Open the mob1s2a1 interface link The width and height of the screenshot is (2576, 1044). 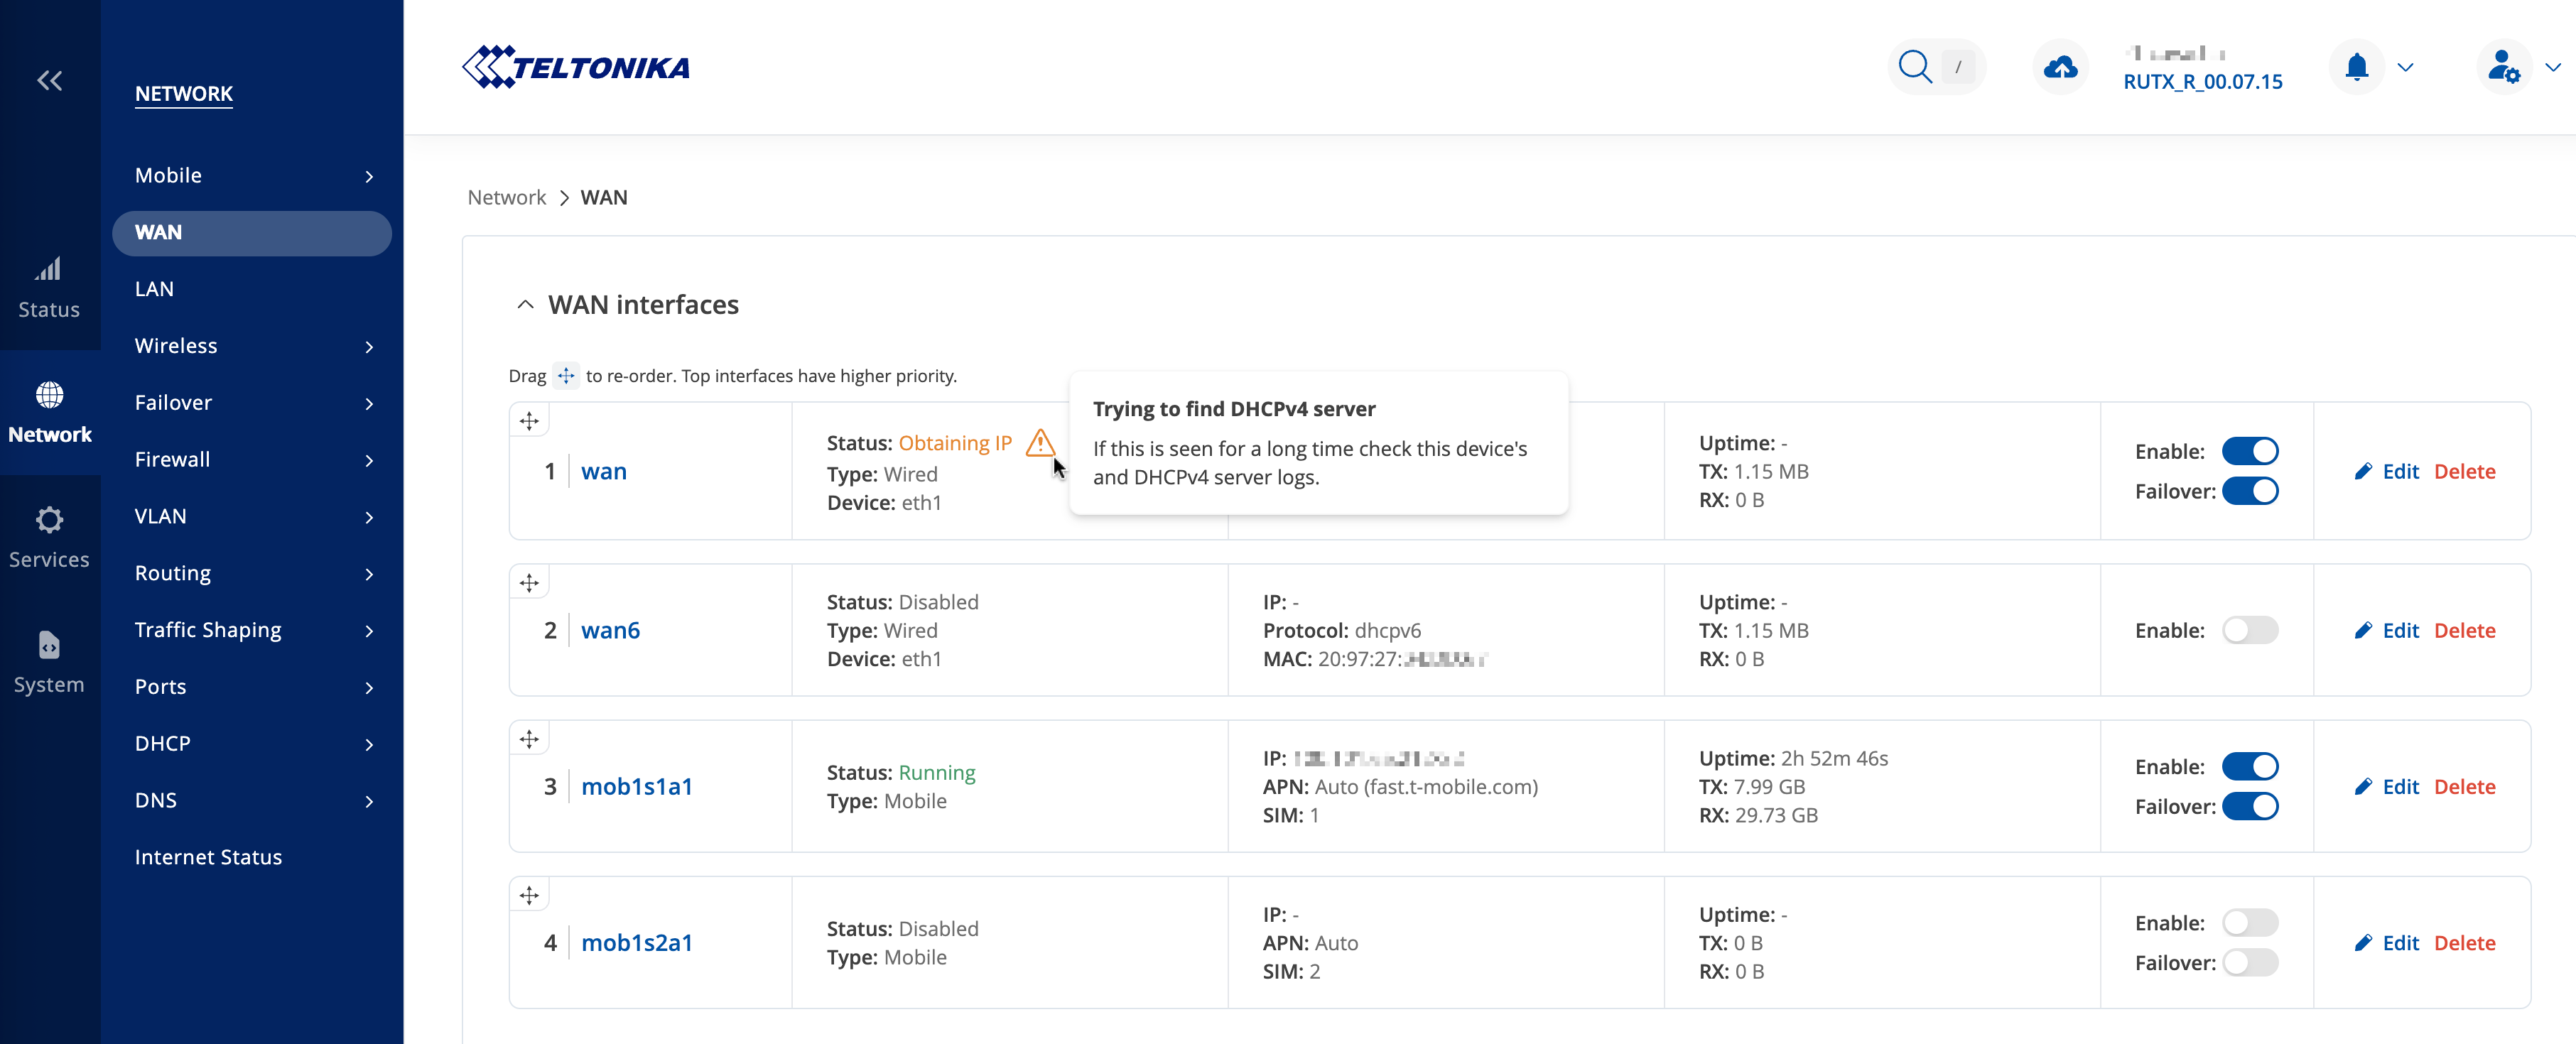point(637,942)
